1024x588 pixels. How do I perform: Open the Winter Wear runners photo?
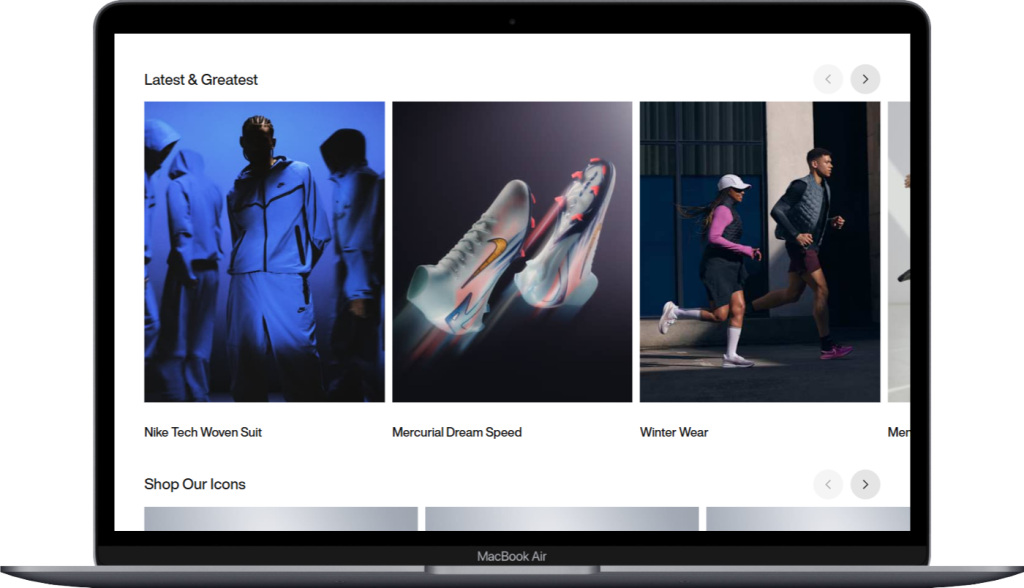pyautogui.click(x=760, y=252)
